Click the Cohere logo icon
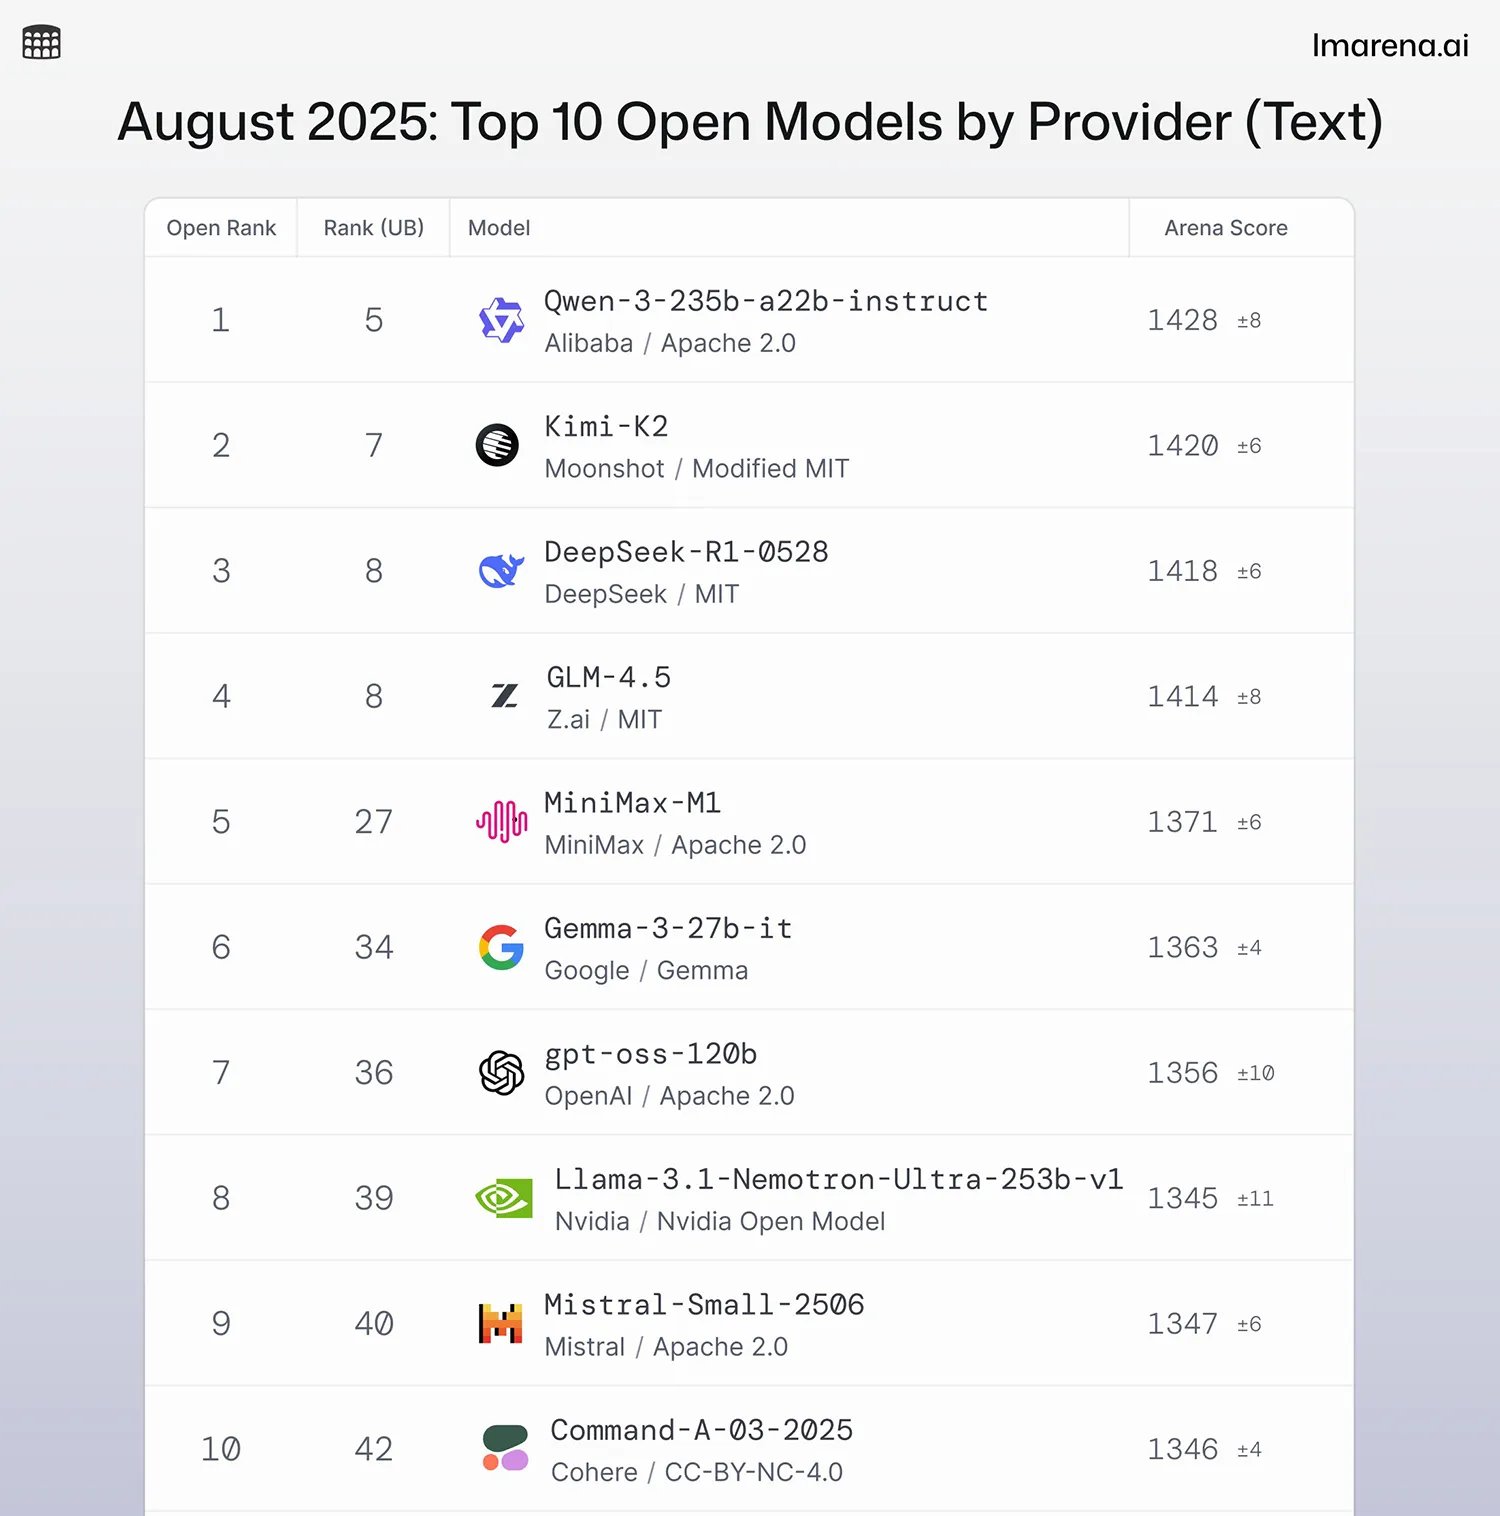 point(505,1448)
